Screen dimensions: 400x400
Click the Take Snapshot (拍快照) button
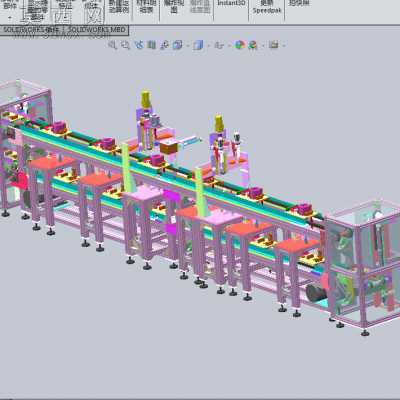point(299,3)
